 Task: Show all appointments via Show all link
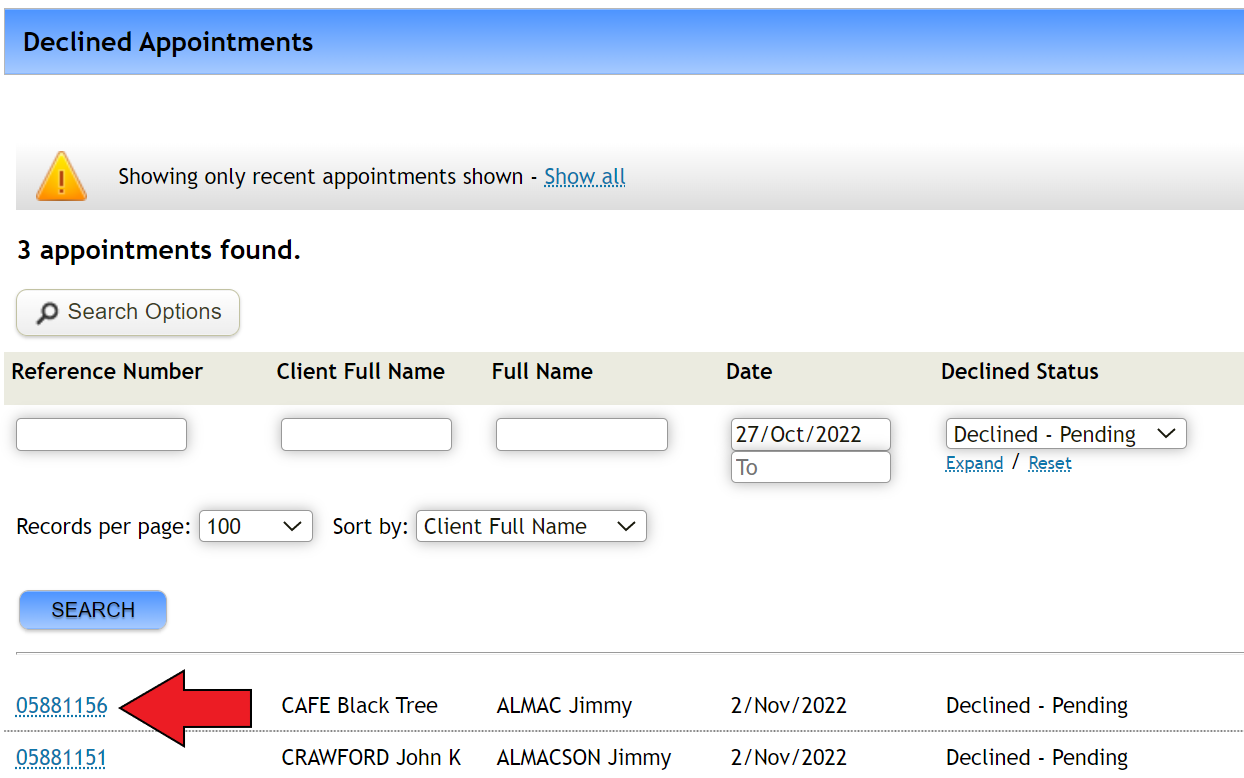coord(584,176)
